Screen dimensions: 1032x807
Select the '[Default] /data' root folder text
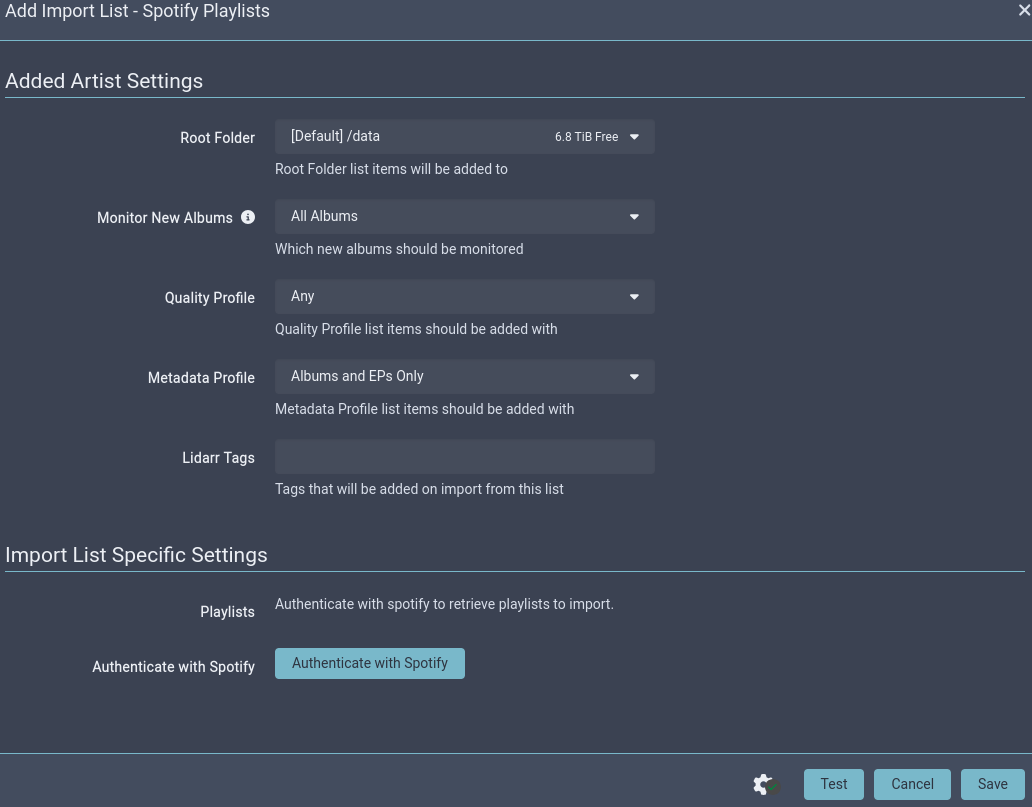tap(335, 136)
